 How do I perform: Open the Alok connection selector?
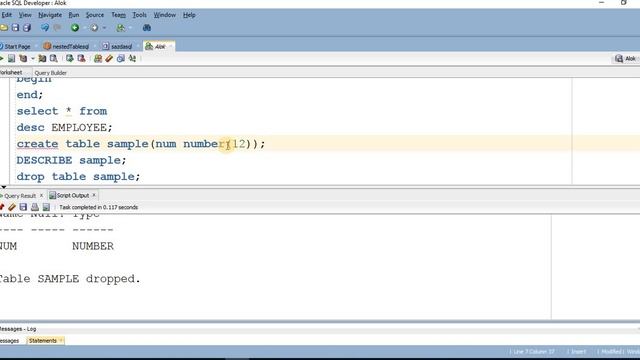pyautogui.click(x=626, y=59)
